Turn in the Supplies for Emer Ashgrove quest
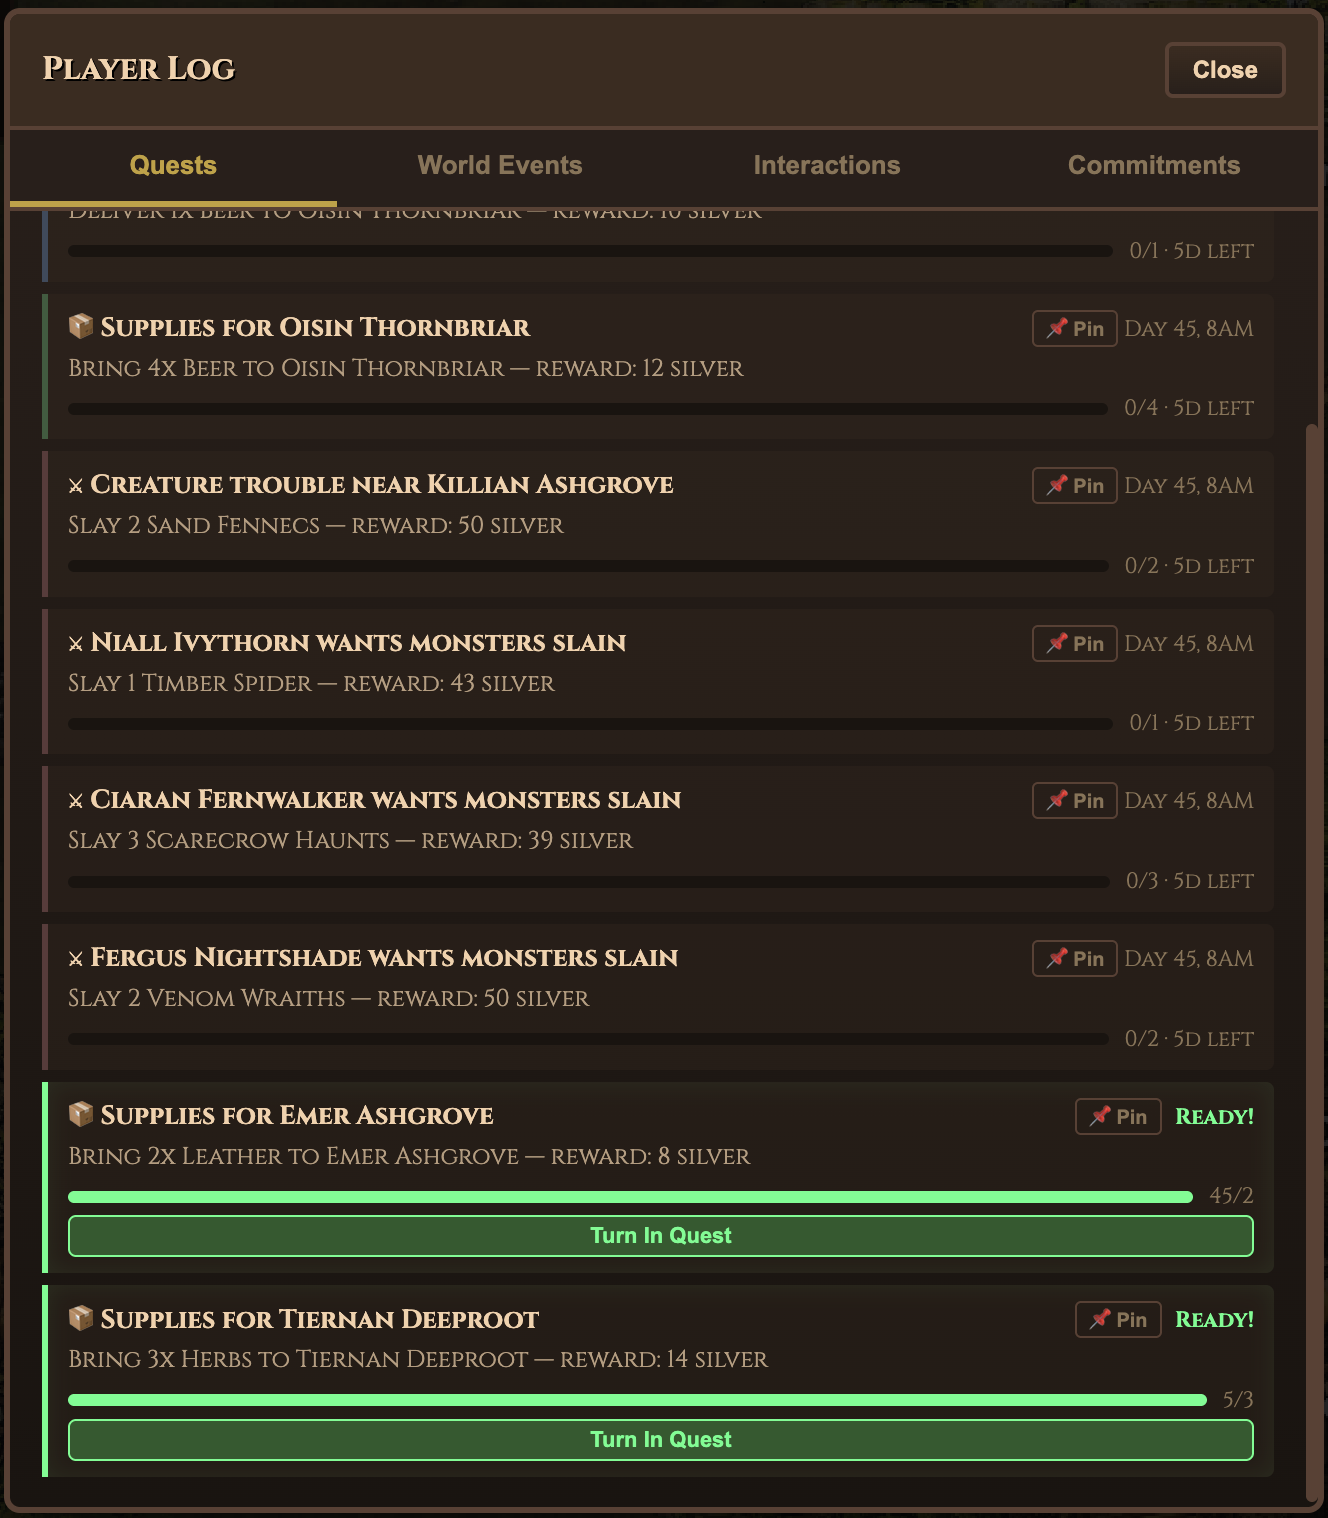Viewport: 1328px width, 1518px height. point(660,1236)
